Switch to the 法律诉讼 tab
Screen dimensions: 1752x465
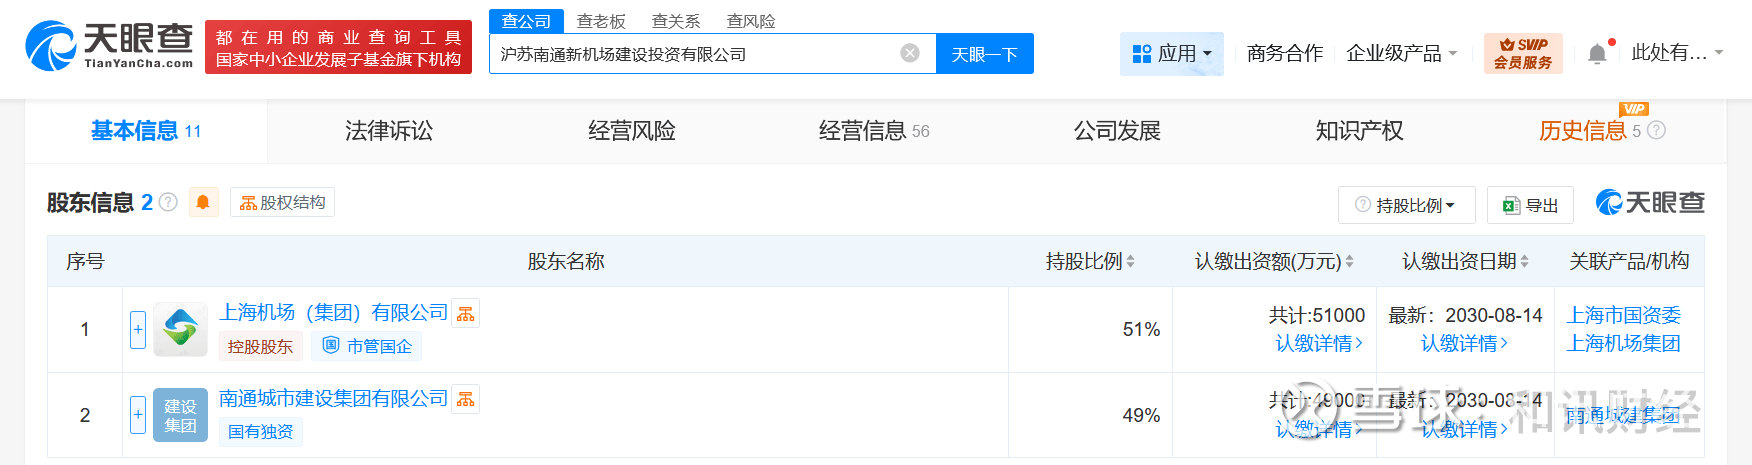[389, 131]
